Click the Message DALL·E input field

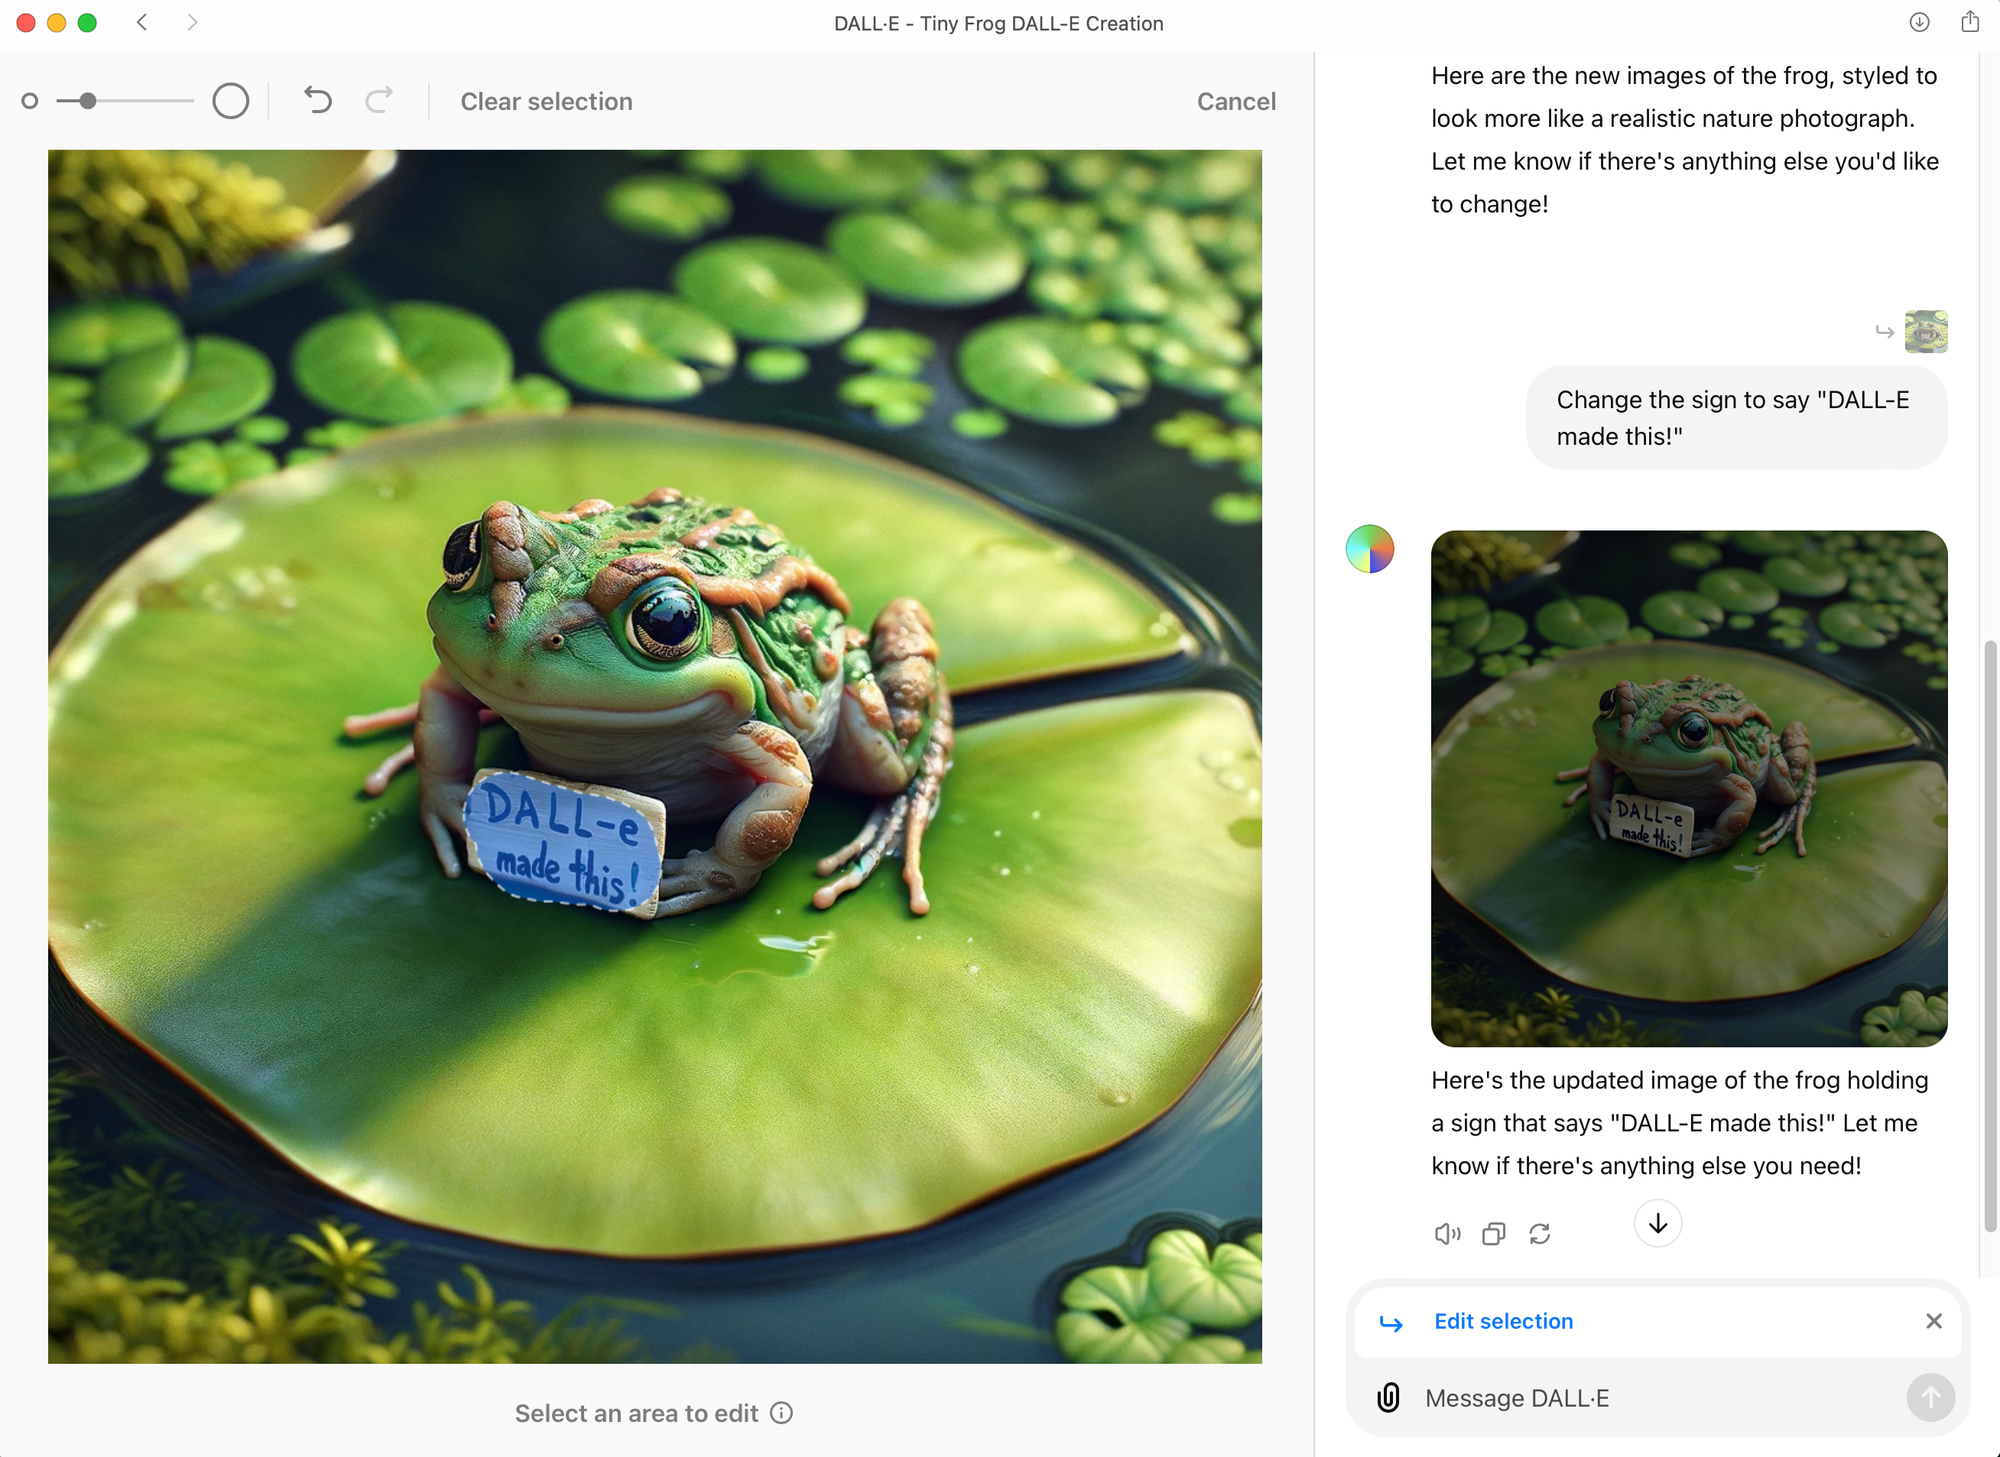(1600, 1398)
